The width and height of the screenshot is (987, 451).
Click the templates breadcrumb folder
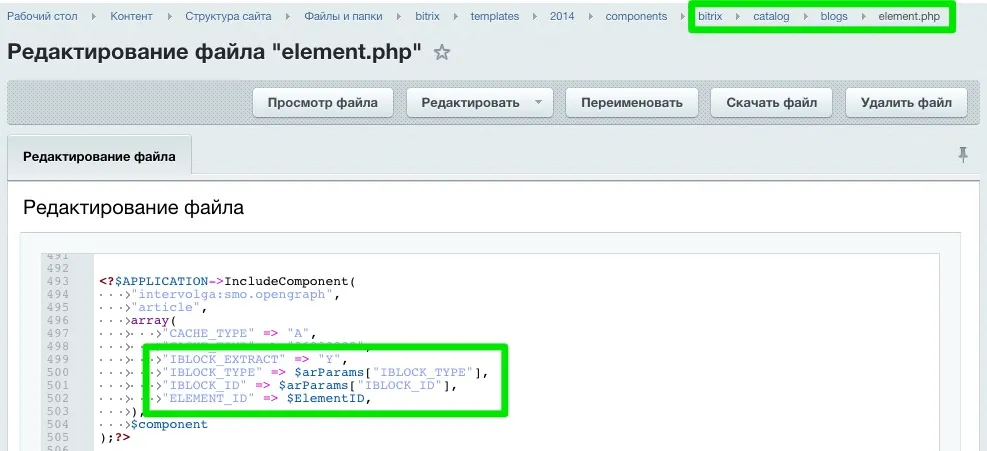point(495,17)
